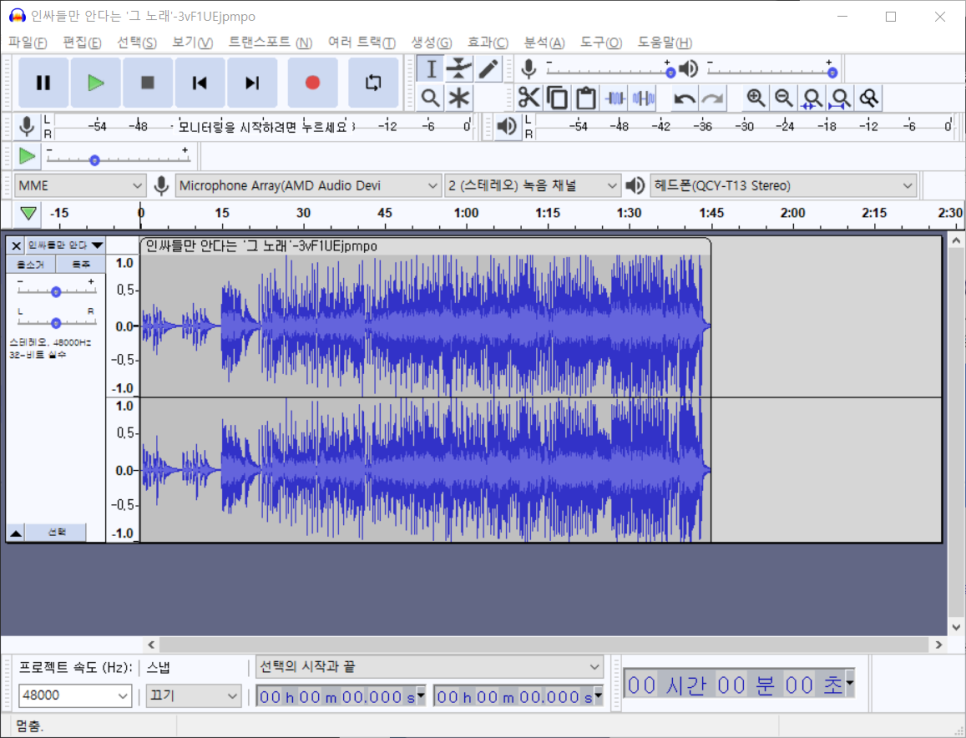Silence audio selection icon
The image size is (966, 738).
tap(643, 97)
